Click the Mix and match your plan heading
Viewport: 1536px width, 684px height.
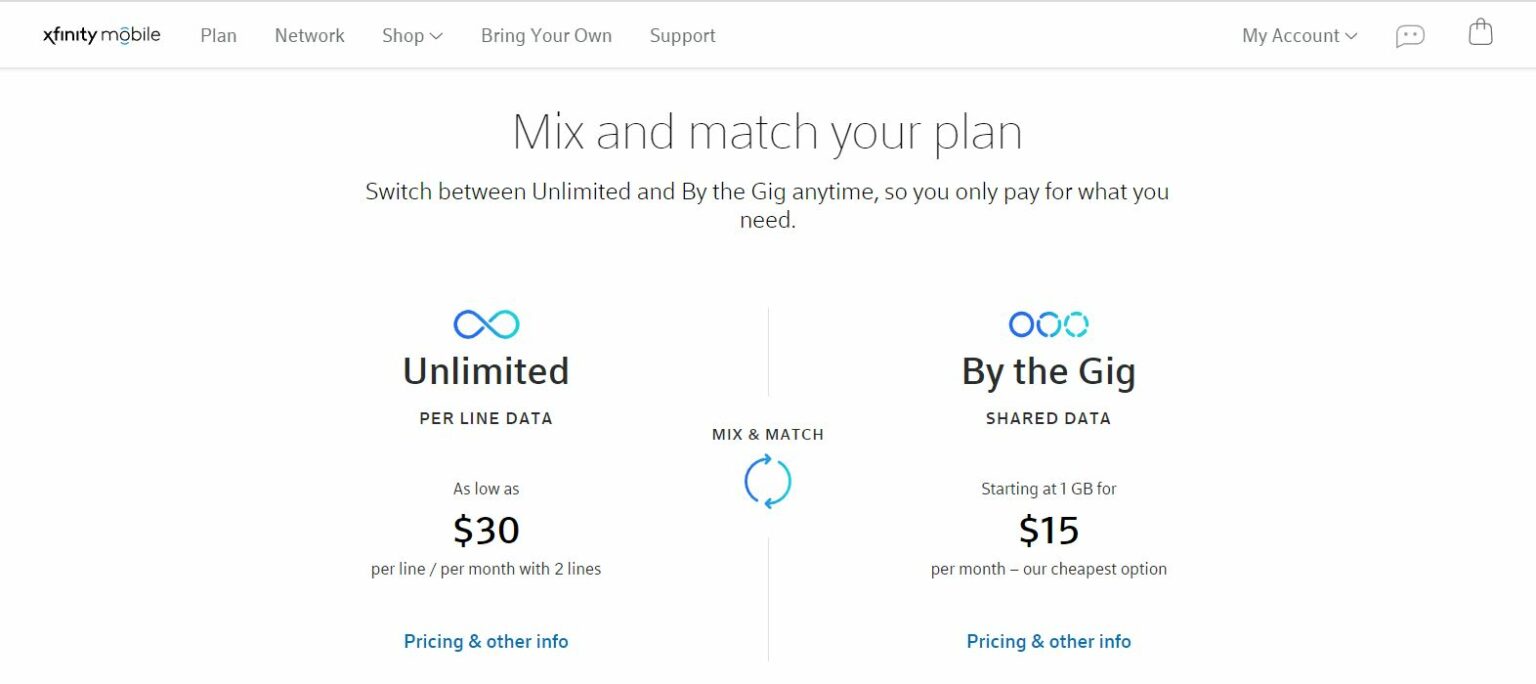tap(767, 130)
